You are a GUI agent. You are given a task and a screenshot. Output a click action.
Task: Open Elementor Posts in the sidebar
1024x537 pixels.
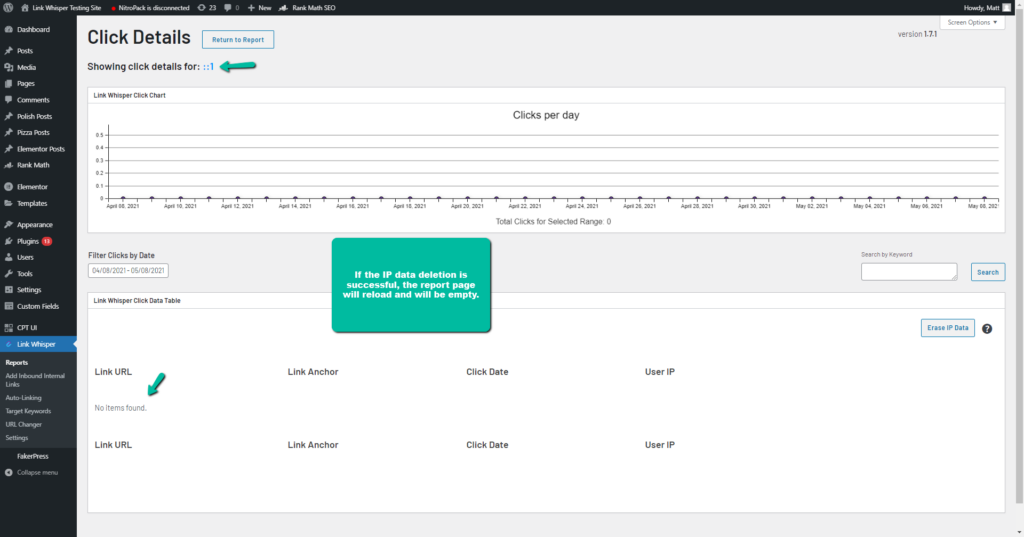tap(38, 149)
